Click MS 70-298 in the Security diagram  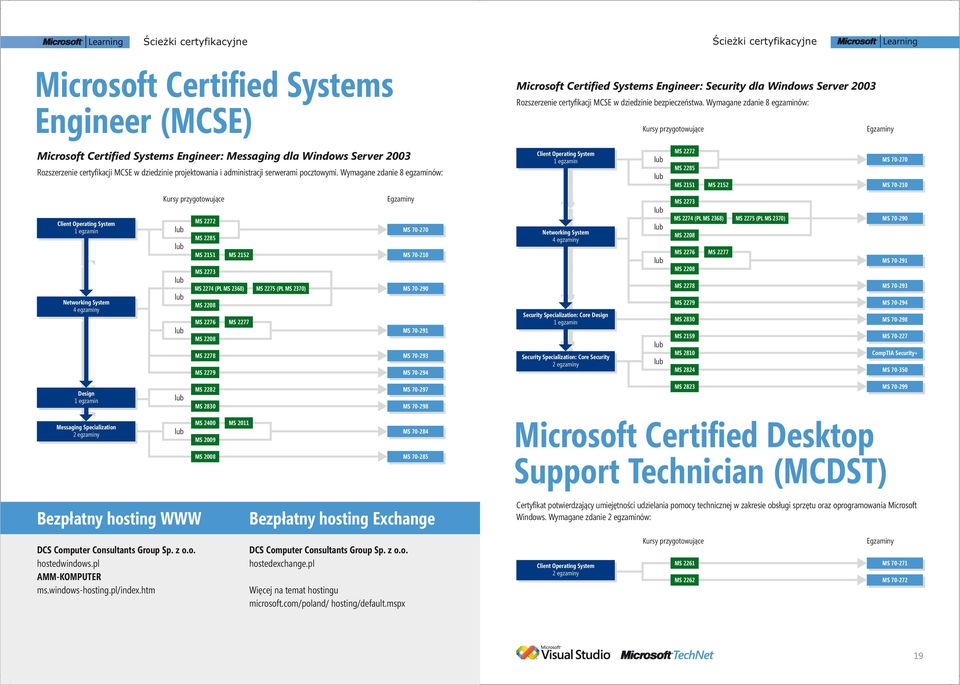click(x=894, y=320)
